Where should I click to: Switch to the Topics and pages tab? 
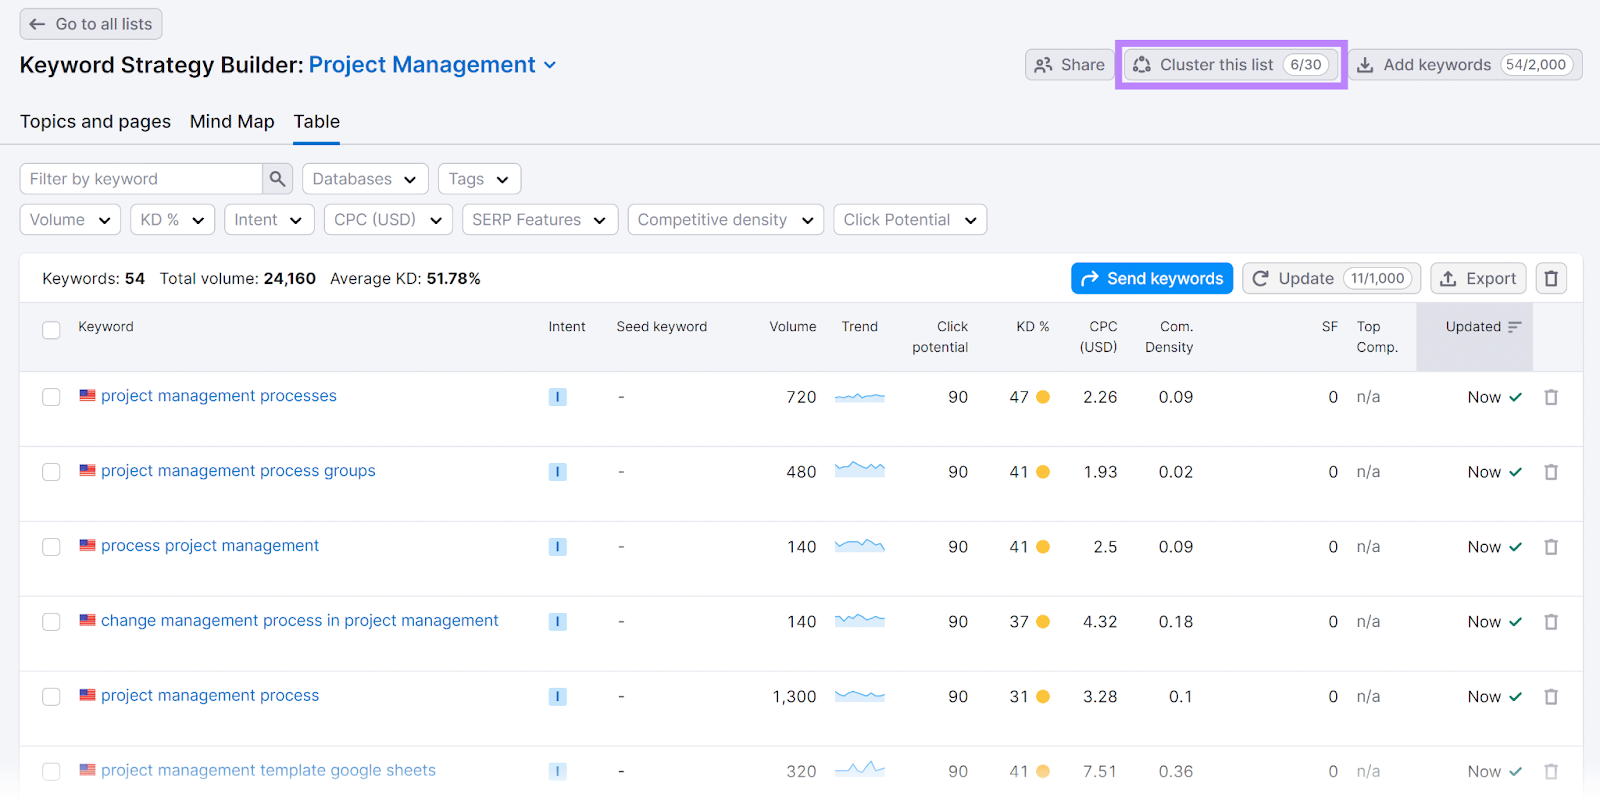[x=95, y=122]
